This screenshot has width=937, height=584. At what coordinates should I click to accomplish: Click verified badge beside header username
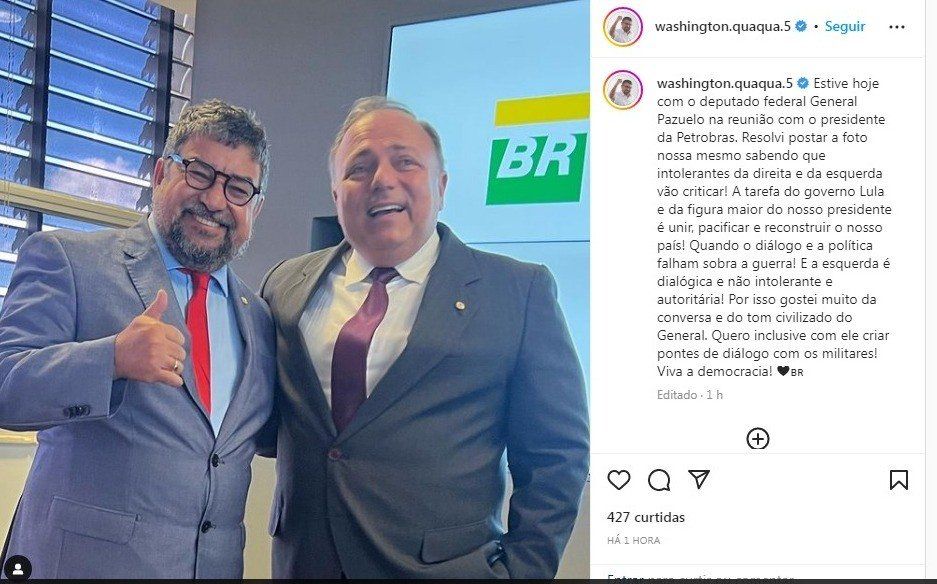click(x=801, y=26)
